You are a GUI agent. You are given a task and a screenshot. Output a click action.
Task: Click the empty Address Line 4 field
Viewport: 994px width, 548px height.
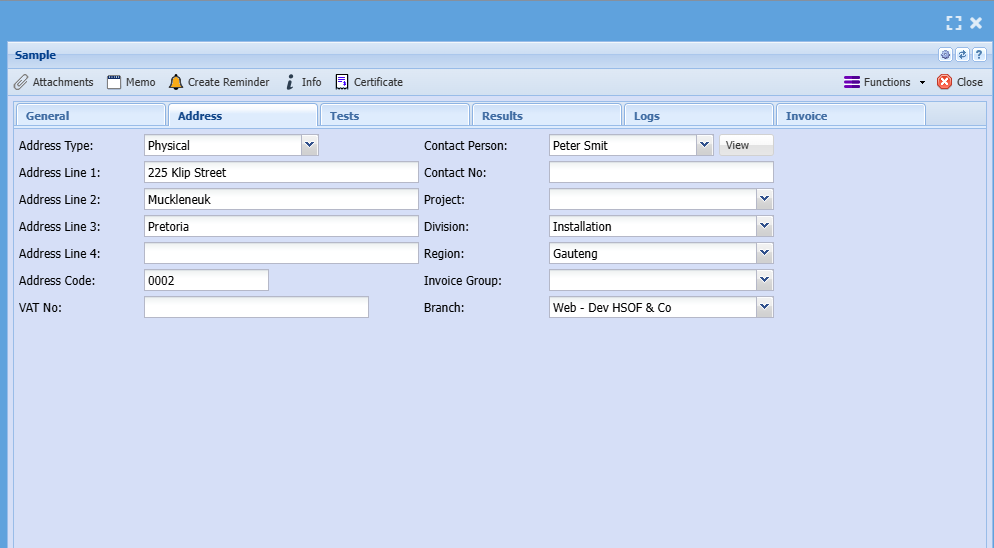click(x=281, y=253)
